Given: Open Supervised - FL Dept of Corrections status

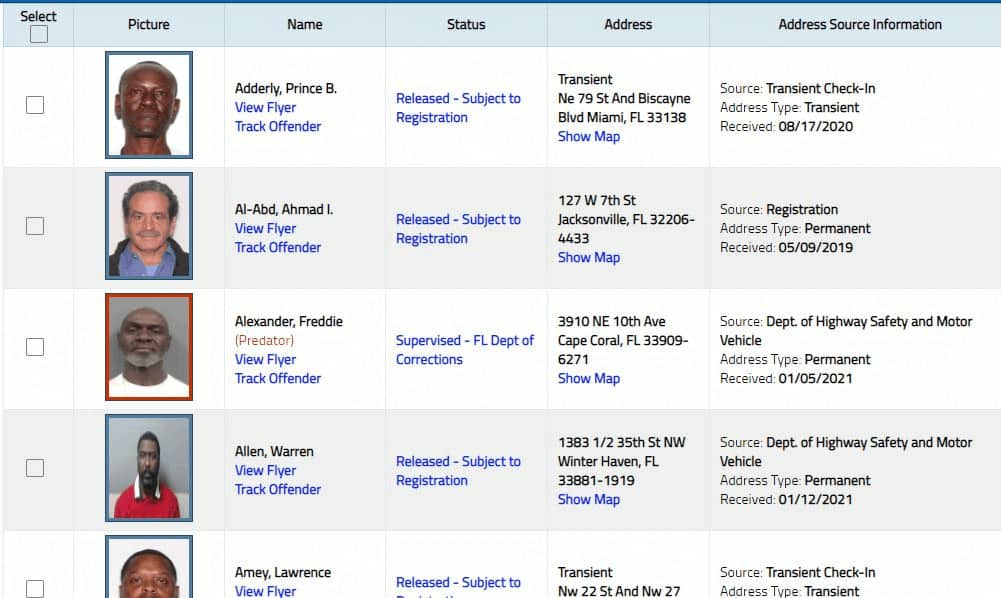Looking at the screenshot, I should (x=465, y=350).
